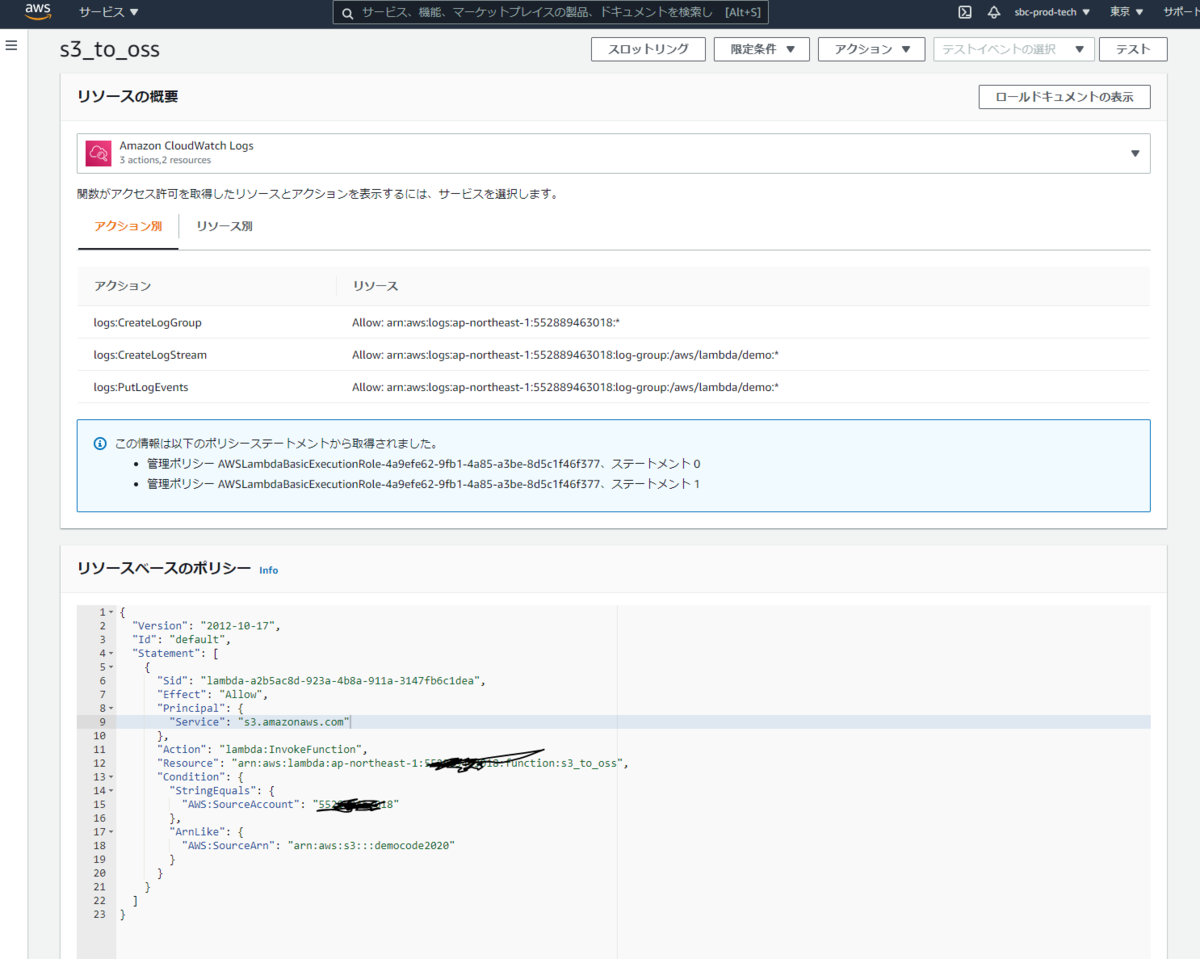Click the "Version": "2012-10-17" line
Viewport: 1200px width, 959px height.
[207, 625]
